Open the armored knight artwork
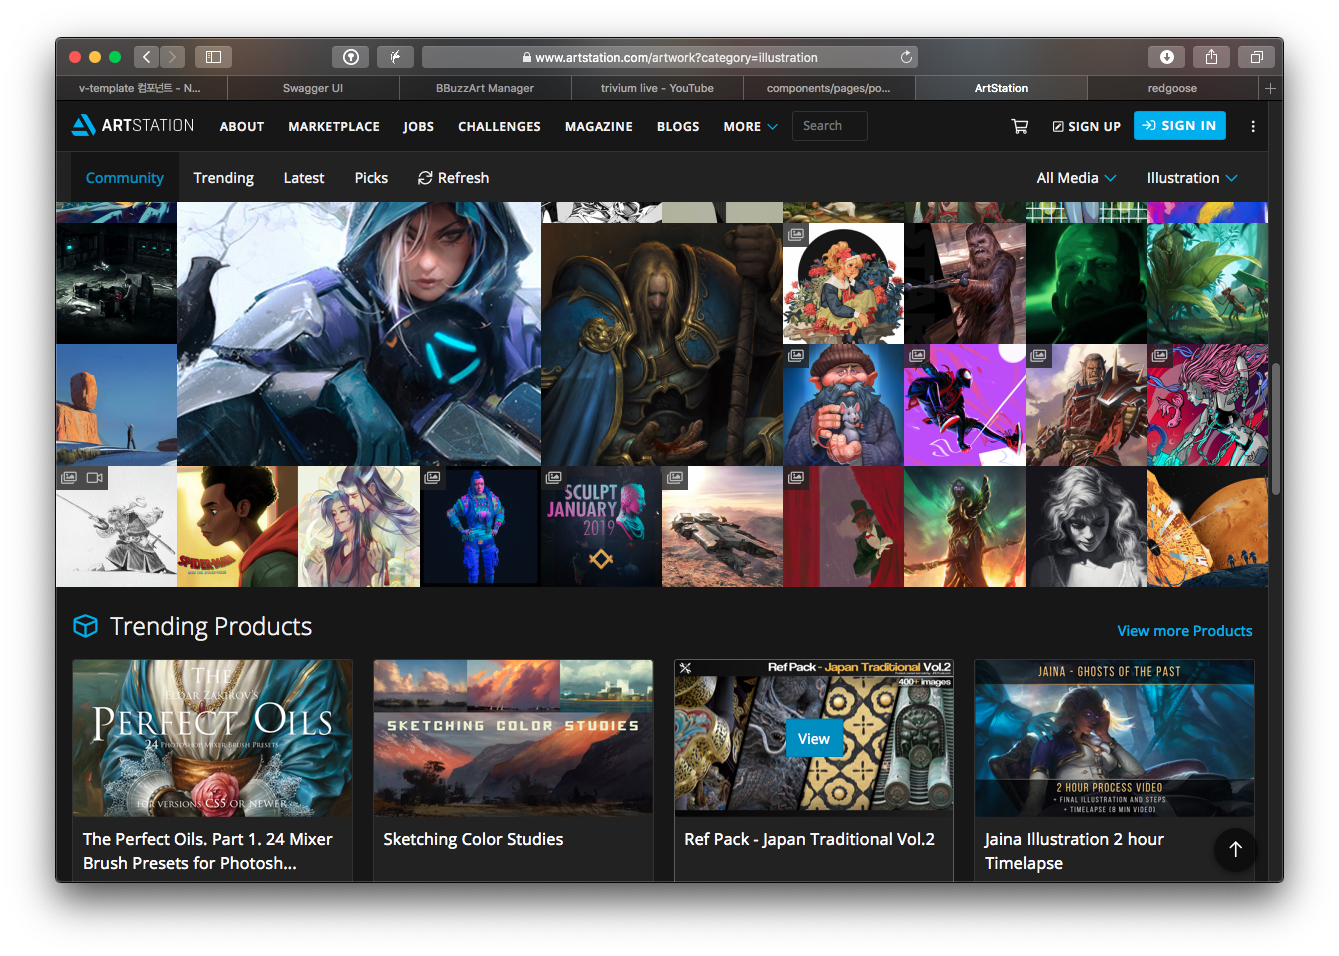 (662, 344)
